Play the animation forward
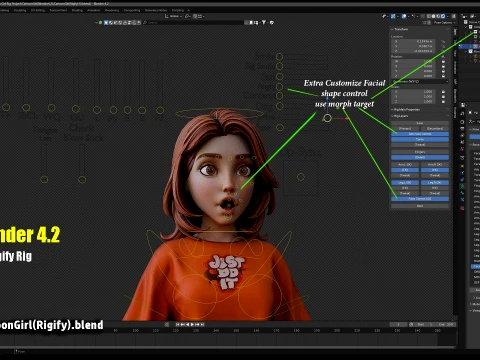480x360 pixels. pos(192,324)
